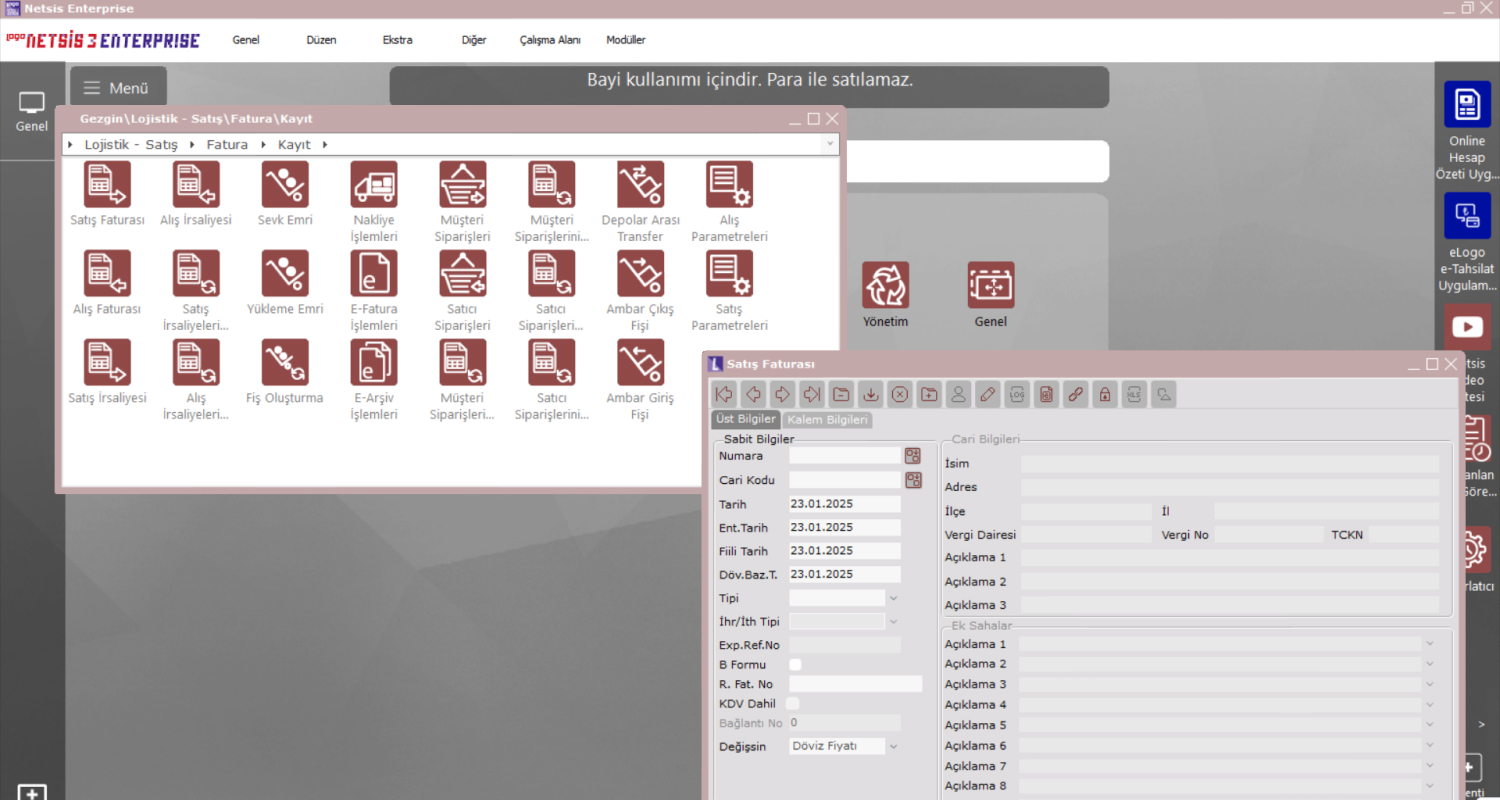This screenshot has height=800, width=1500.
Task: Open Satıcı Siparişleri with the basket icon
Action: [x=463, y=273]
